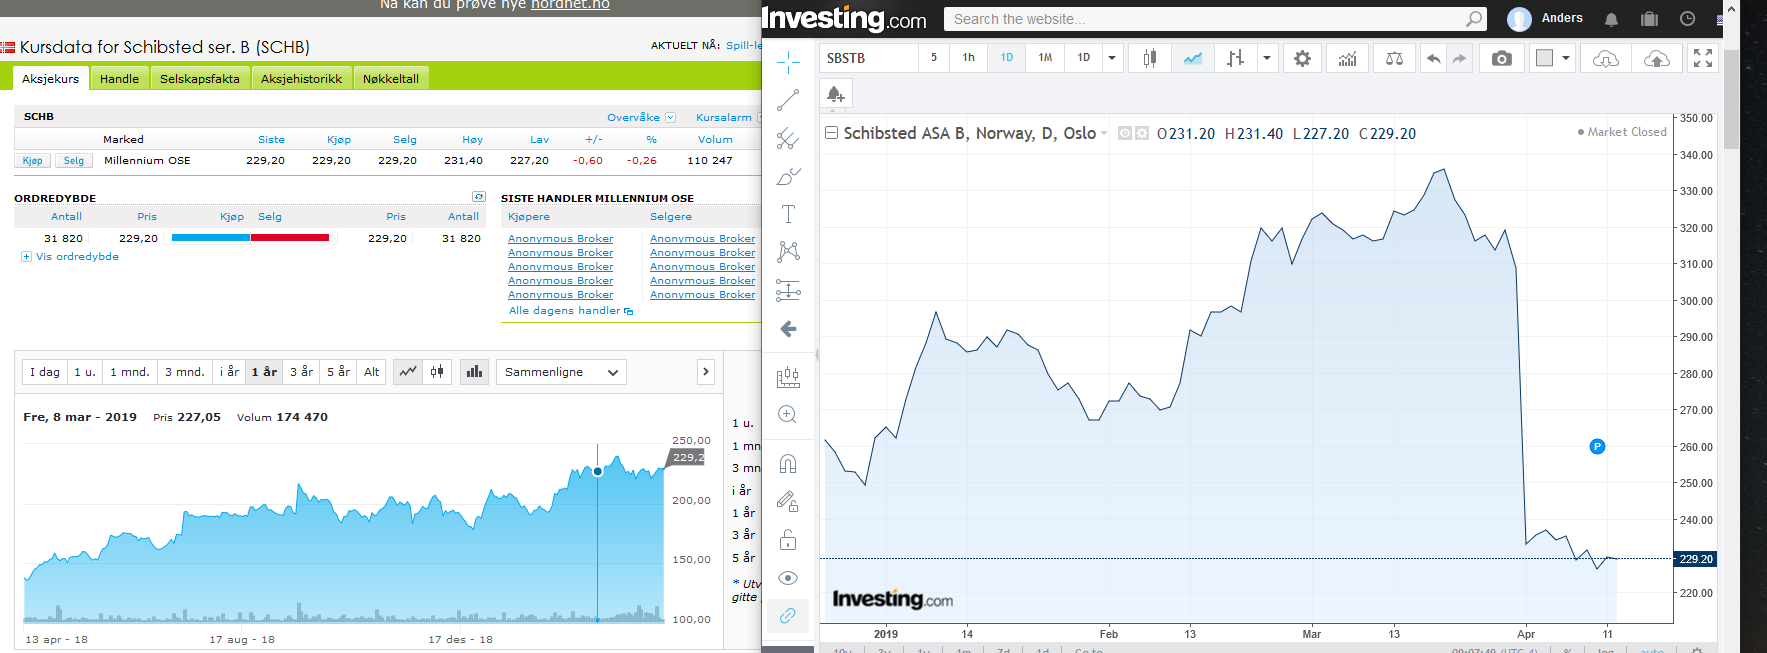The height and width of the screenshot is (653, 1767).
Task: Click the back arrow icon in drawing sidebar
Action: coord(788,329)
